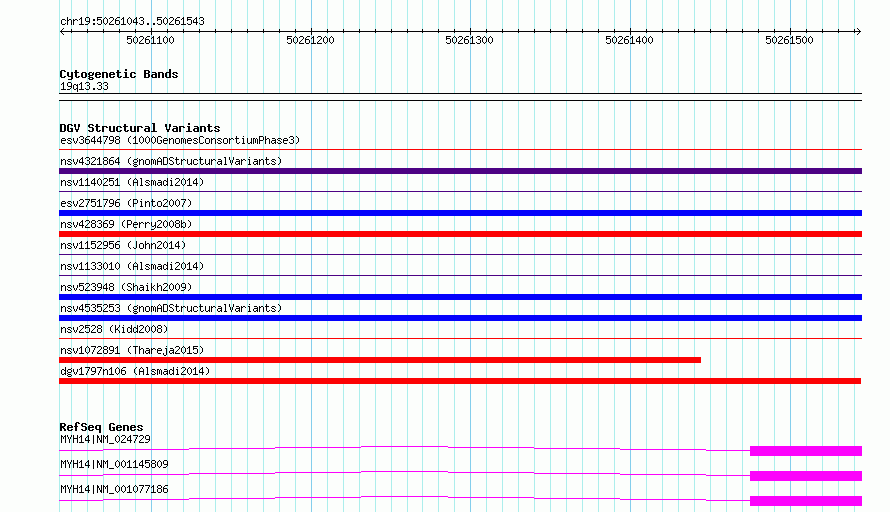Select the RefSeq Genes track title
Viewport: 890px width, 512px height.
pyautogui.click(x=102, y=427)
